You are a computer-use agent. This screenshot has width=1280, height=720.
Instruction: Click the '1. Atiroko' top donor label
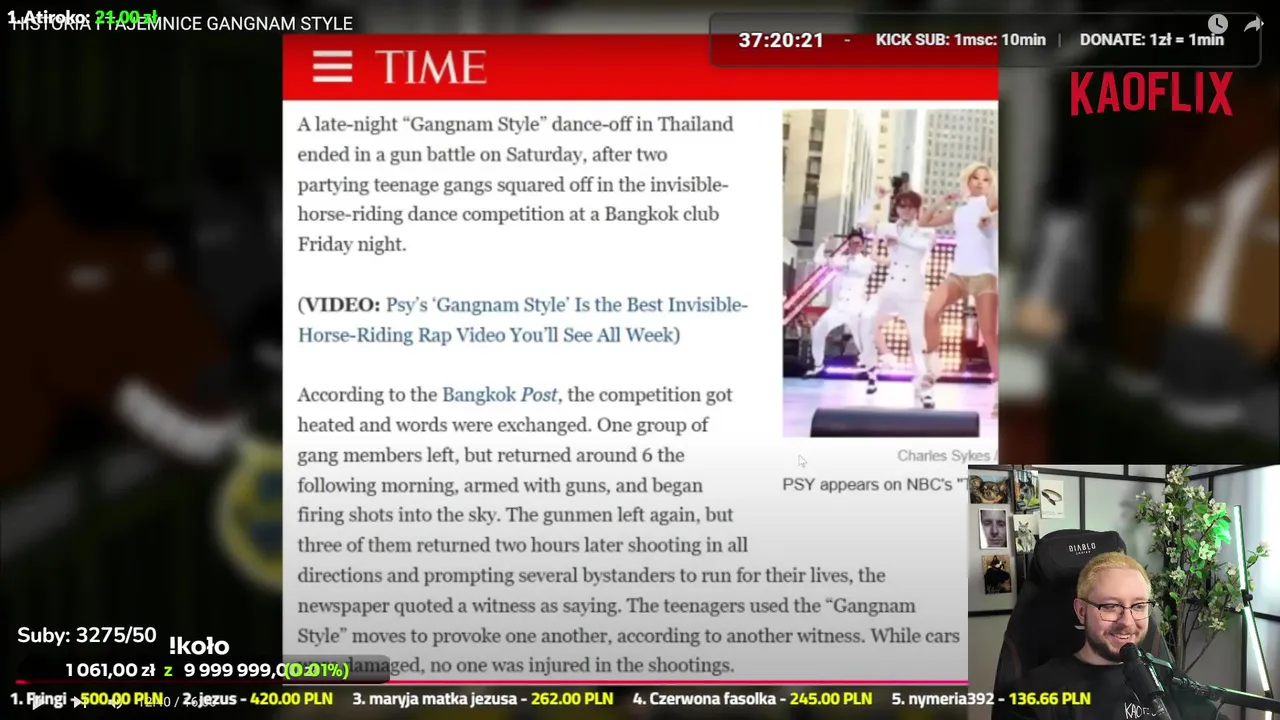[49, 17]
